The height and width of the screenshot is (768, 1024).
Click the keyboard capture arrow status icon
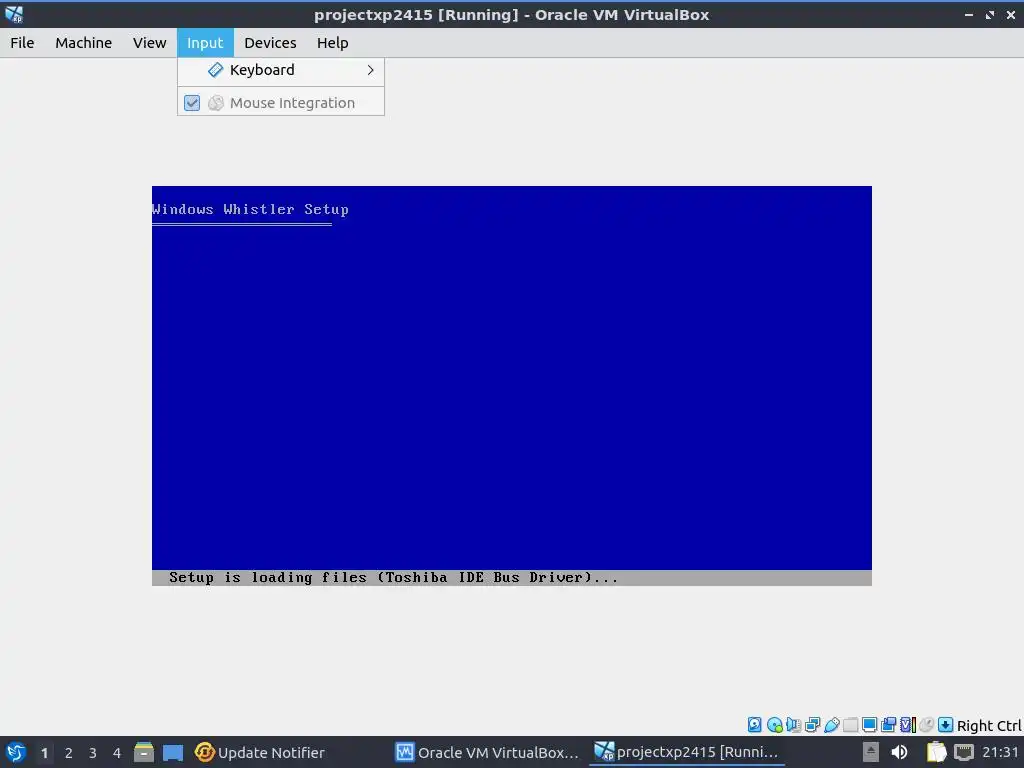click(945, 724)
